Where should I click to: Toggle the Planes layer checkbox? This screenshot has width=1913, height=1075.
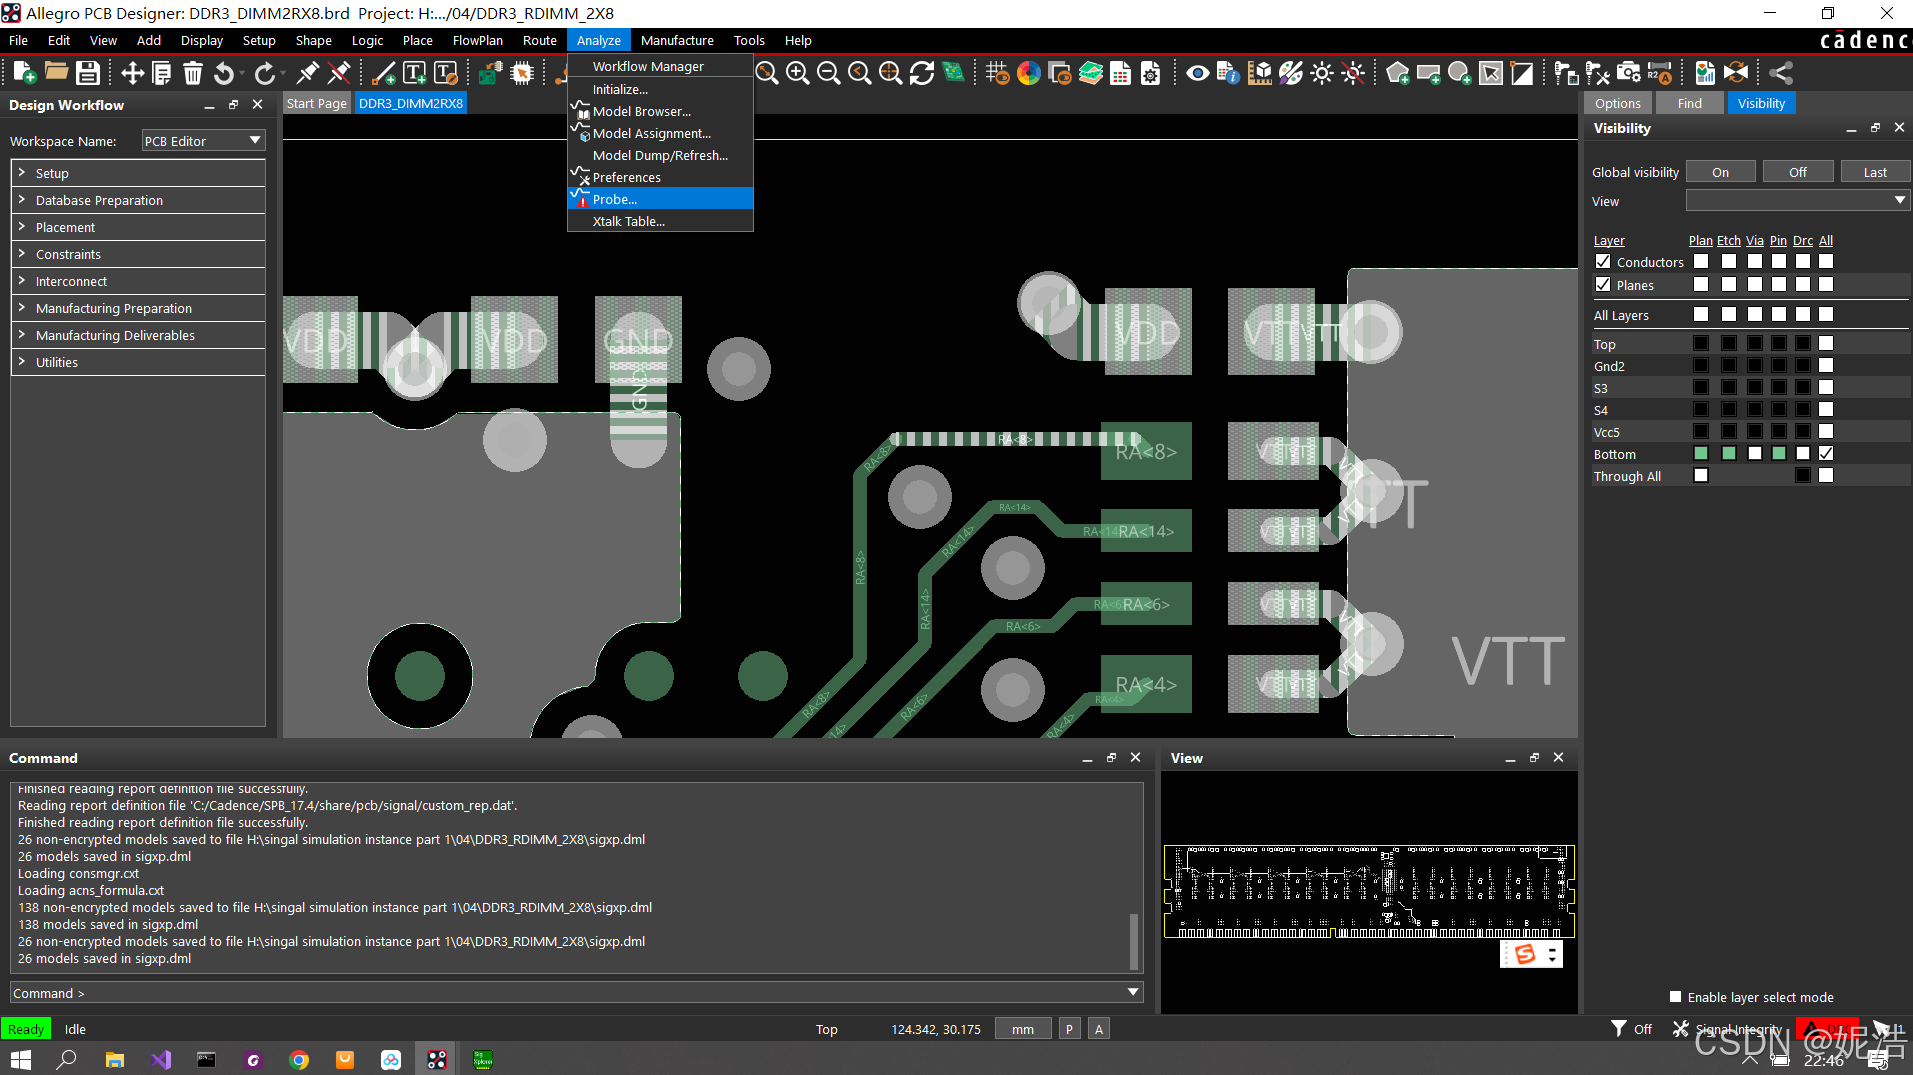point(1603,285)
